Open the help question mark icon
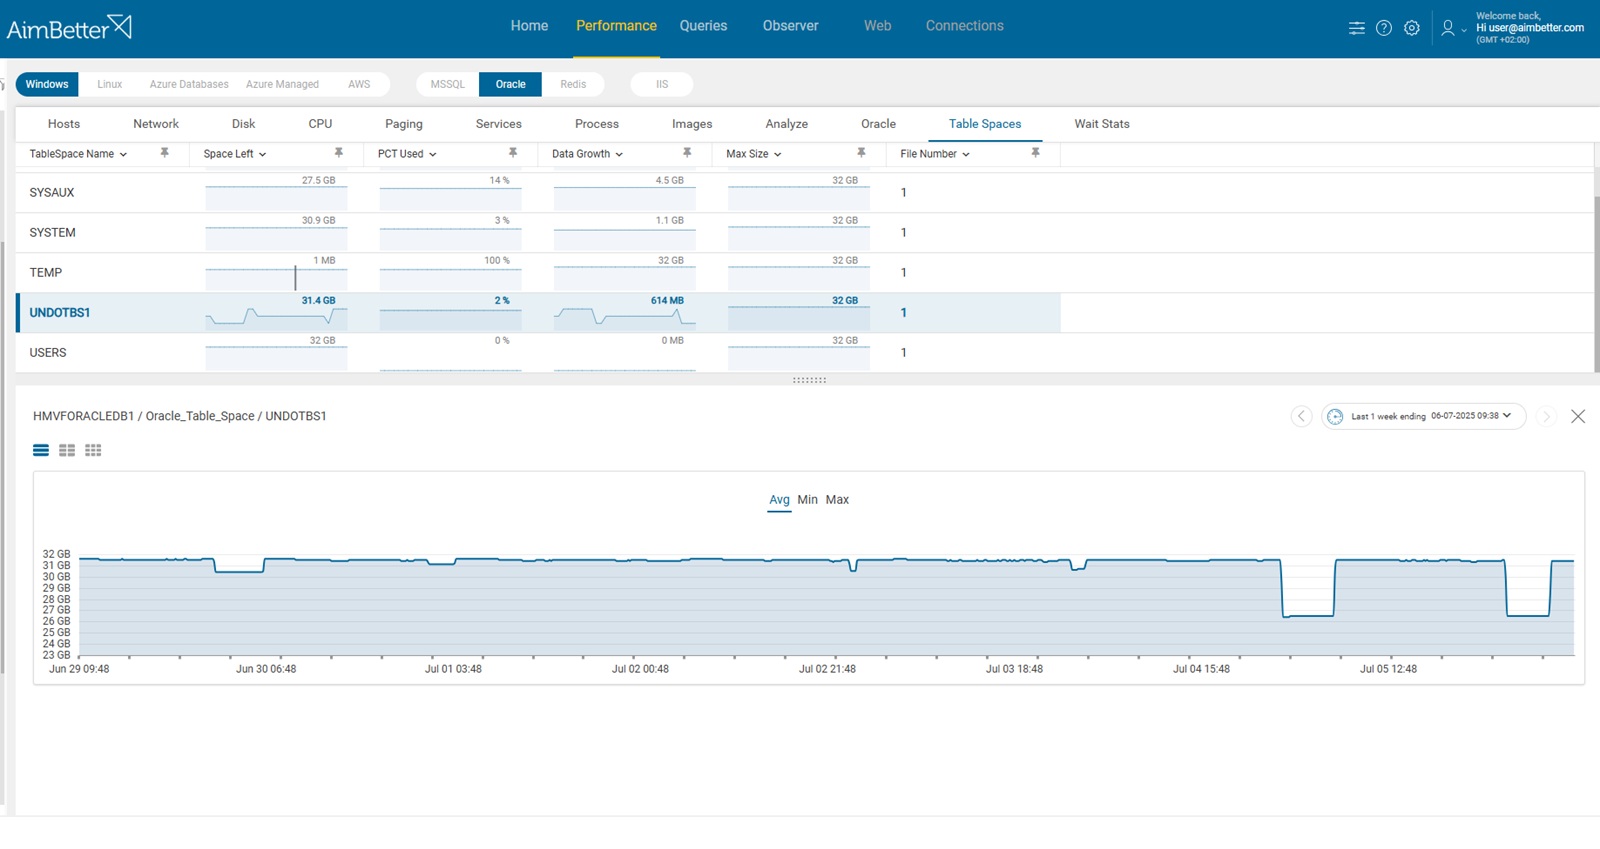Image resolution: width=1600 pixels, height=849 pixels. click(1384, 28)
